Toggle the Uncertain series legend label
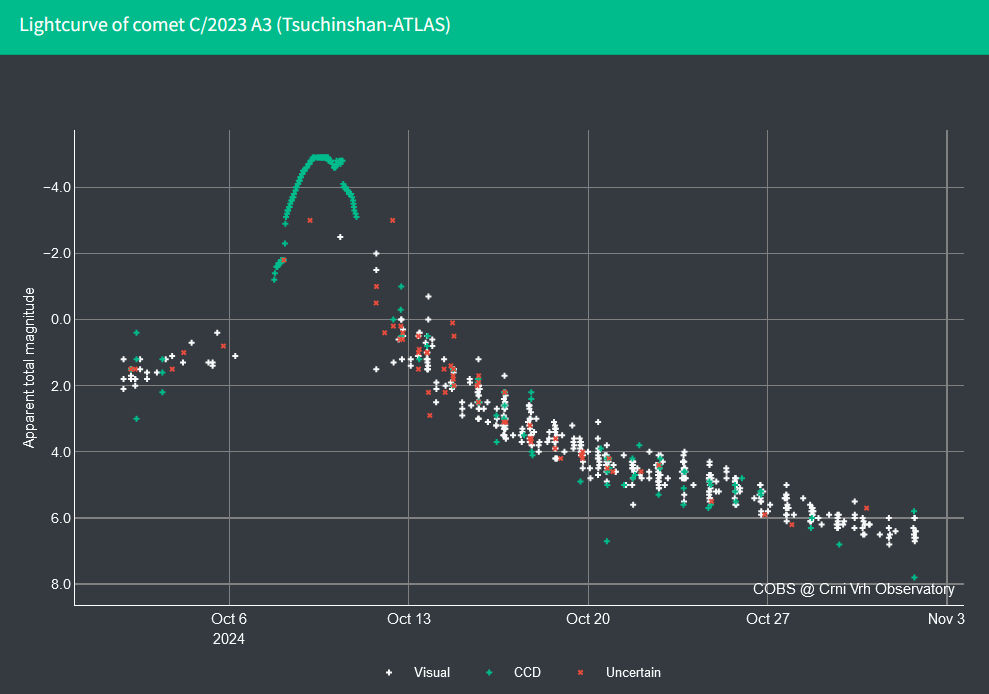Screen dimensions: 989x694 [x=632, y=673]
